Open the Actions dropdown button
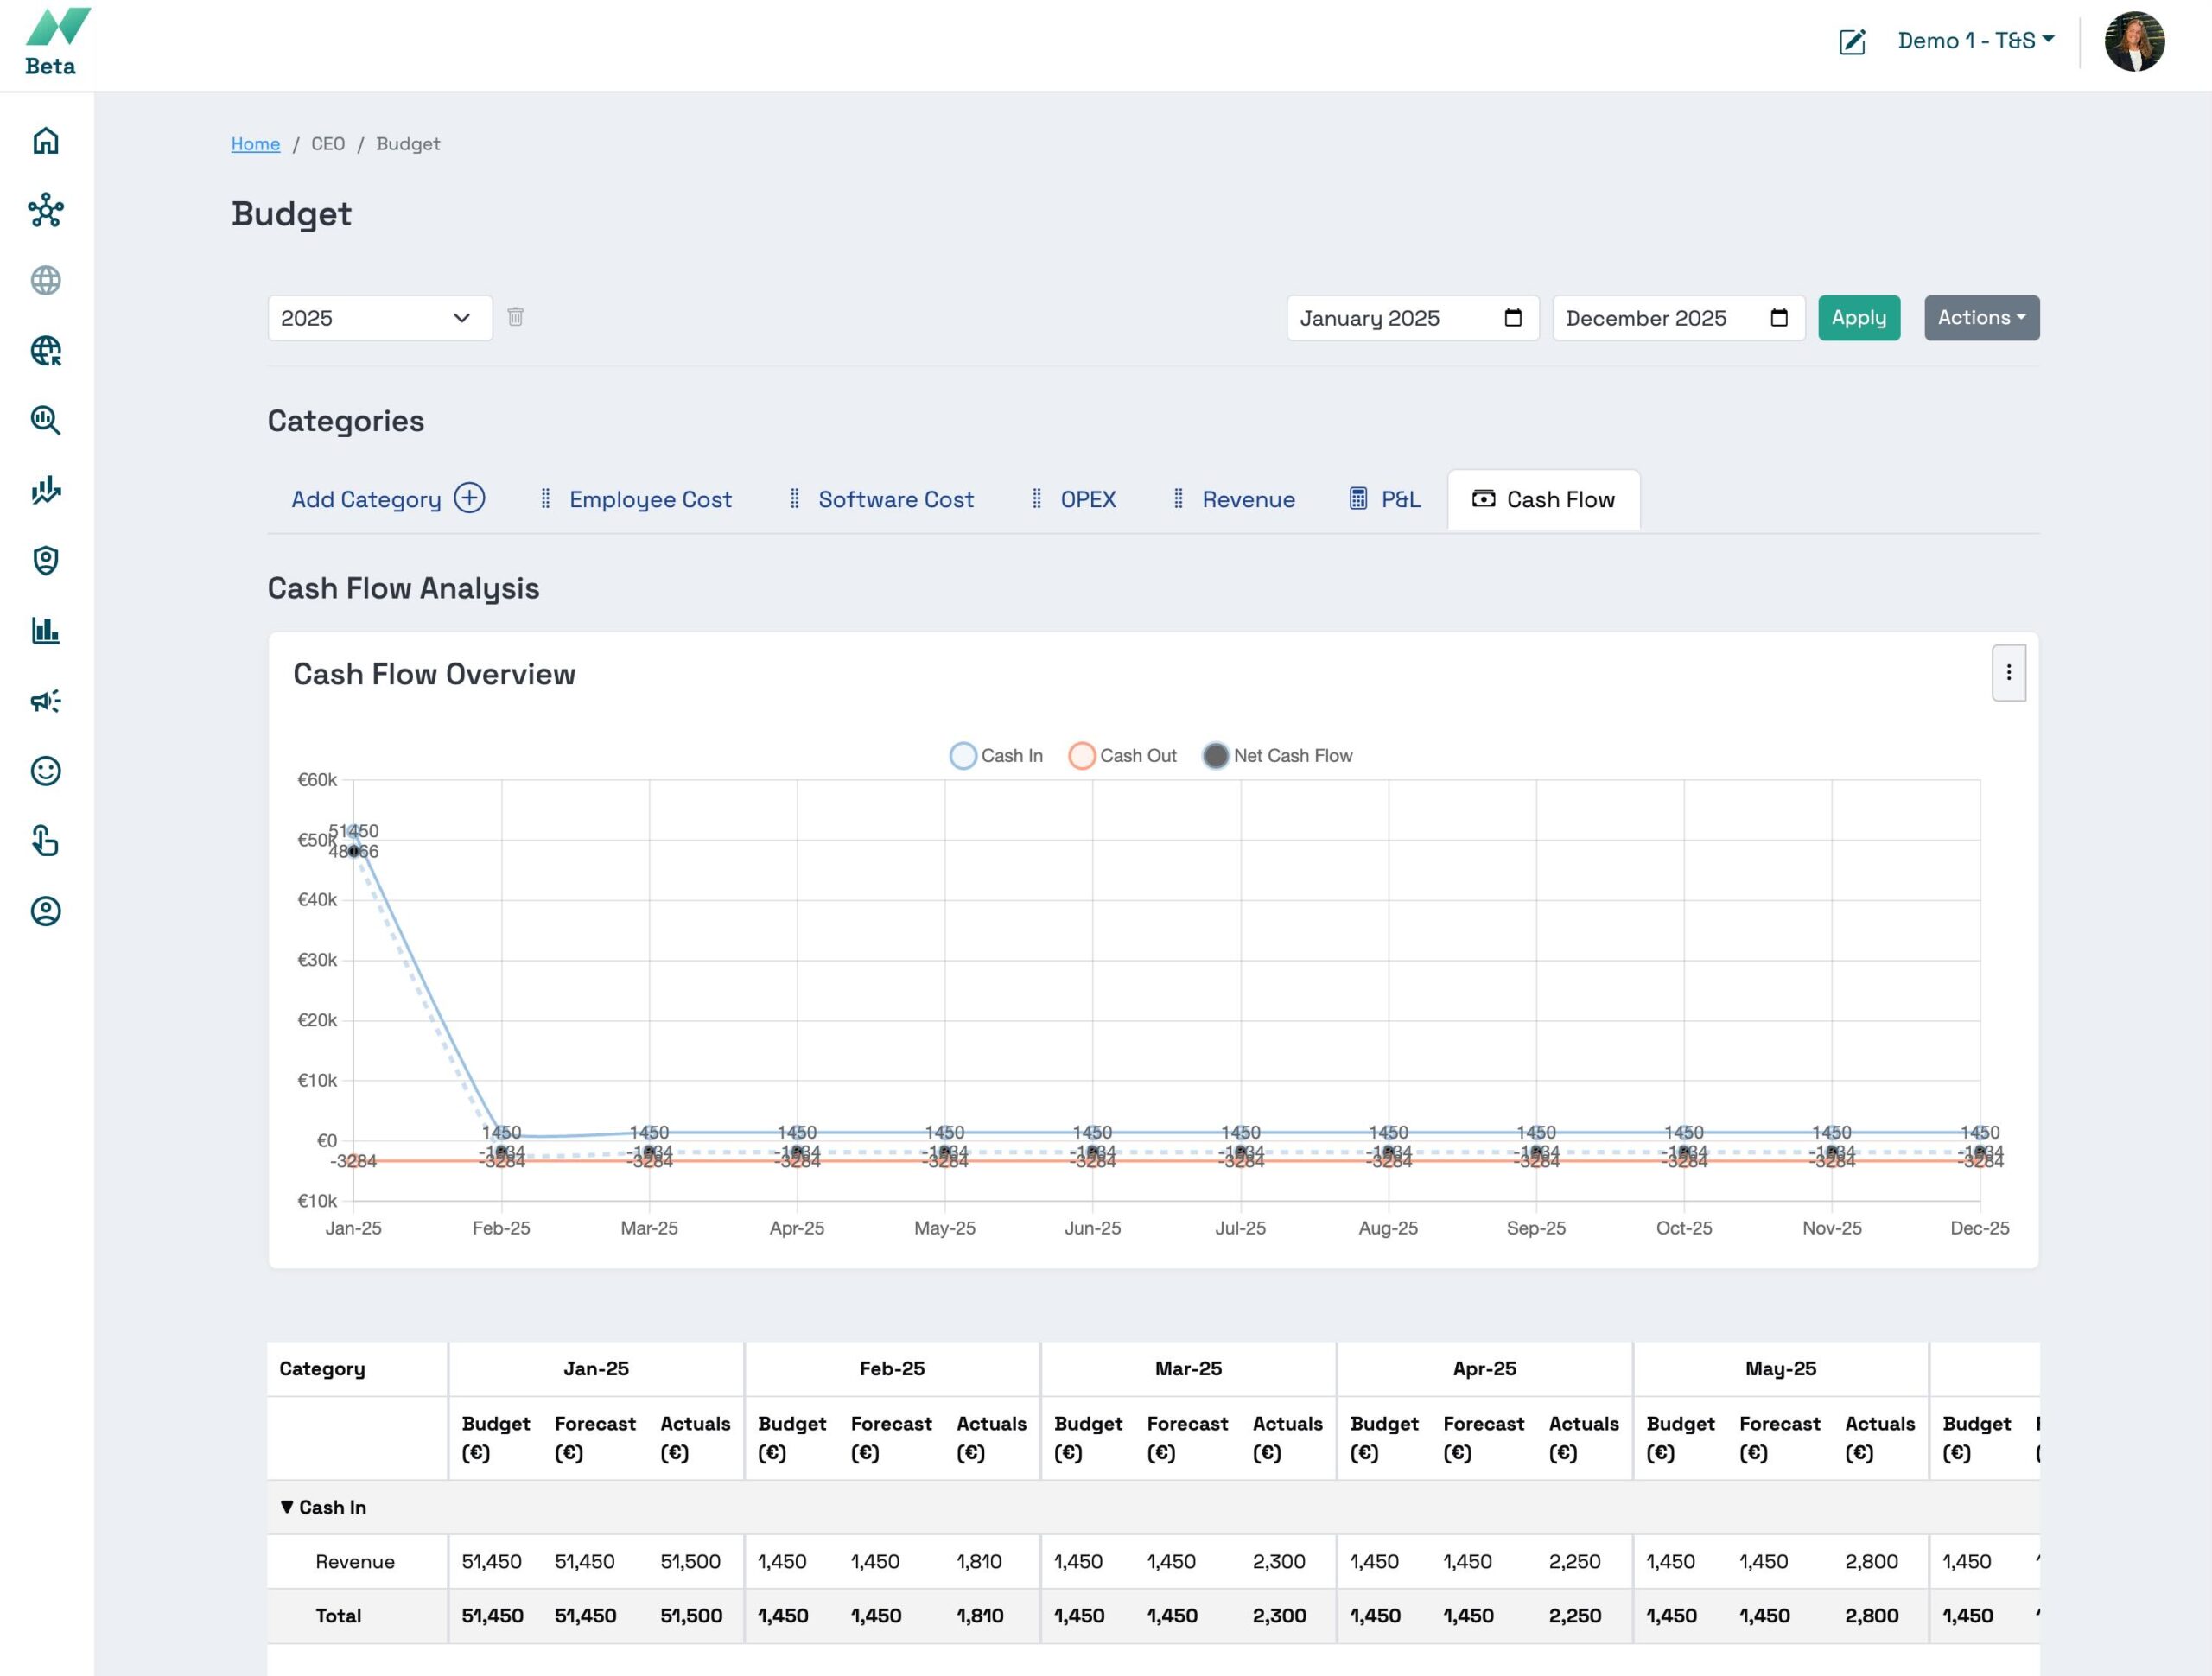The height and width of the screenshot is (1676, 2212). click(x=1980, y=318)
